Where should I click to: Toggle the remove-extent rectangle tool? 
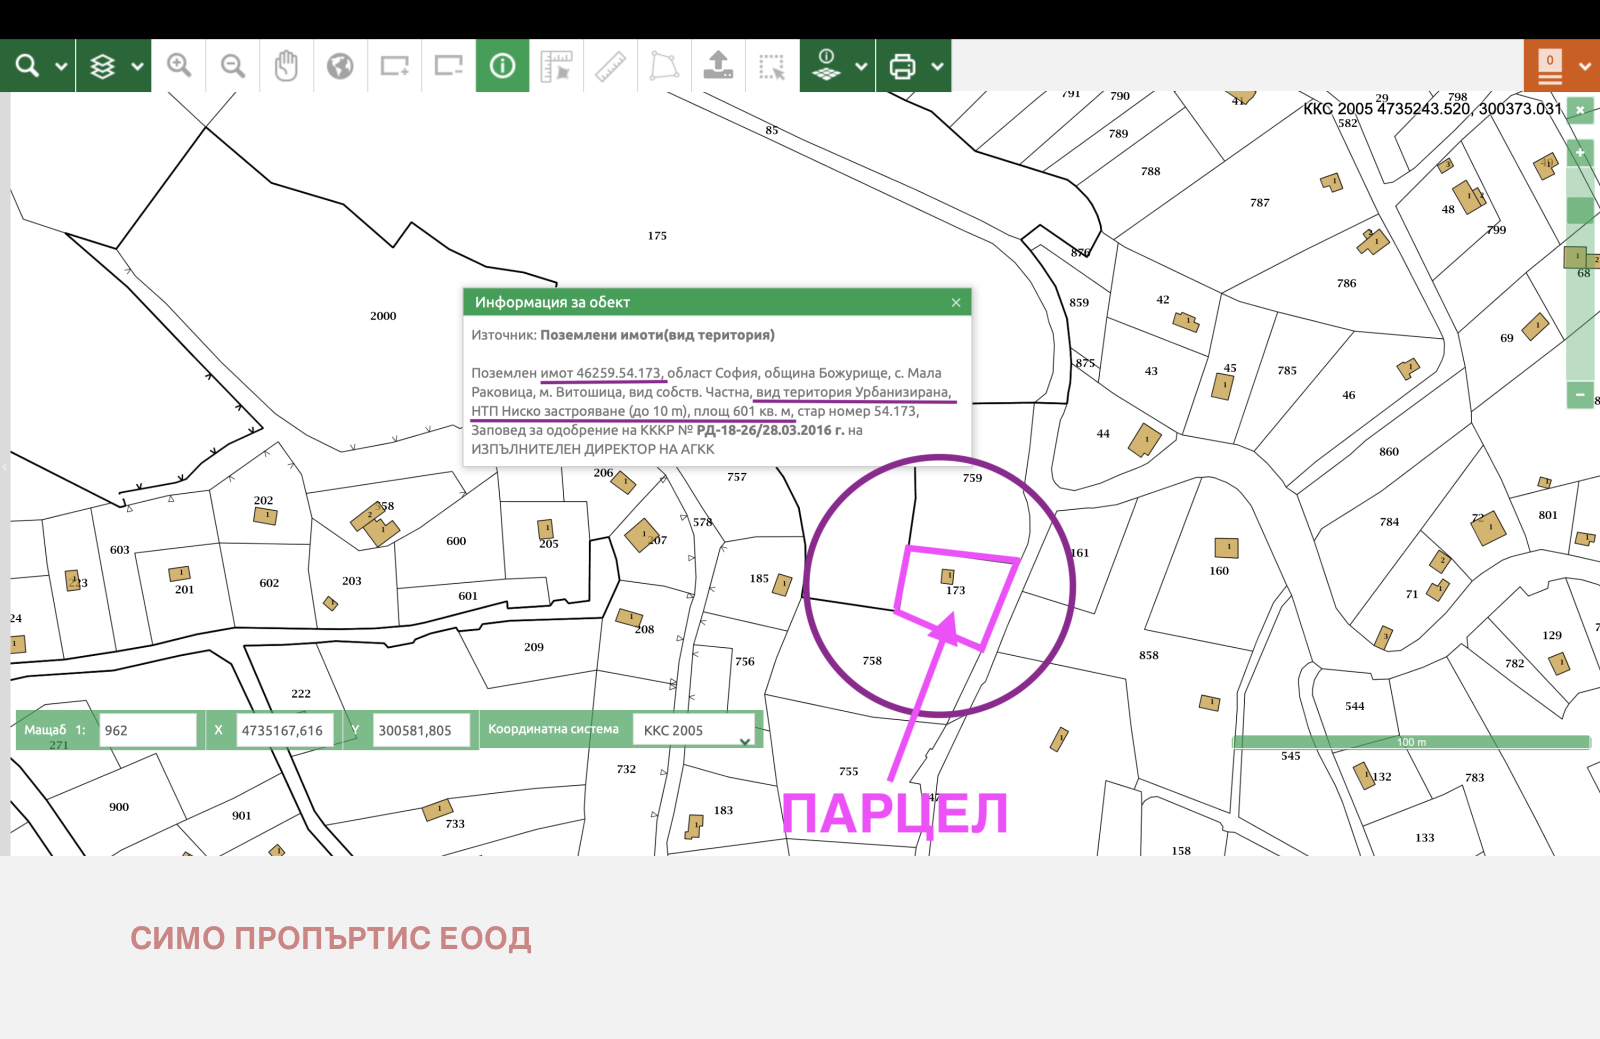(448, 65)
